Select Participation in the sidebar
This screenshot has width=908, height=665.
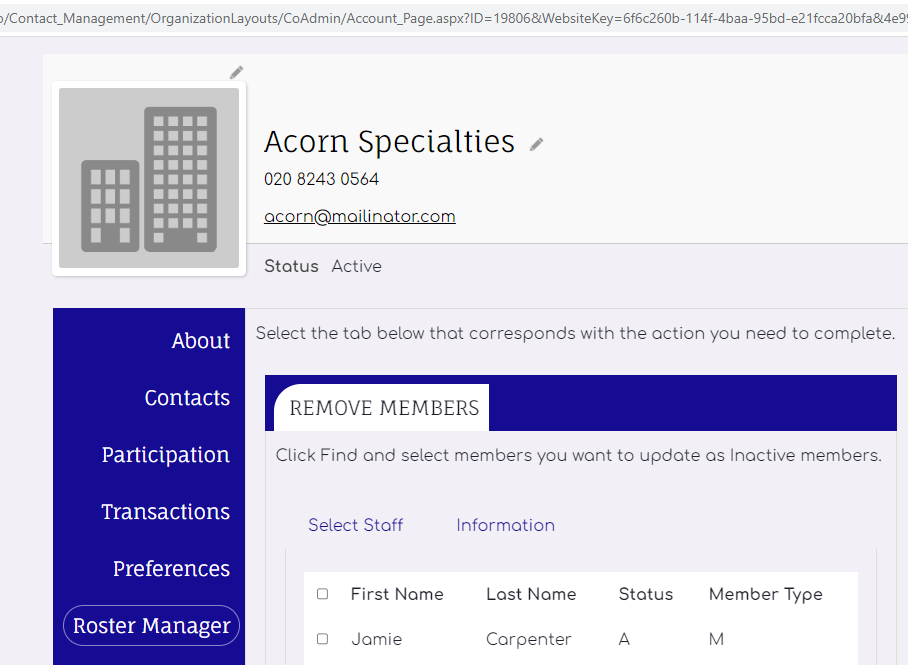point(165,455)
